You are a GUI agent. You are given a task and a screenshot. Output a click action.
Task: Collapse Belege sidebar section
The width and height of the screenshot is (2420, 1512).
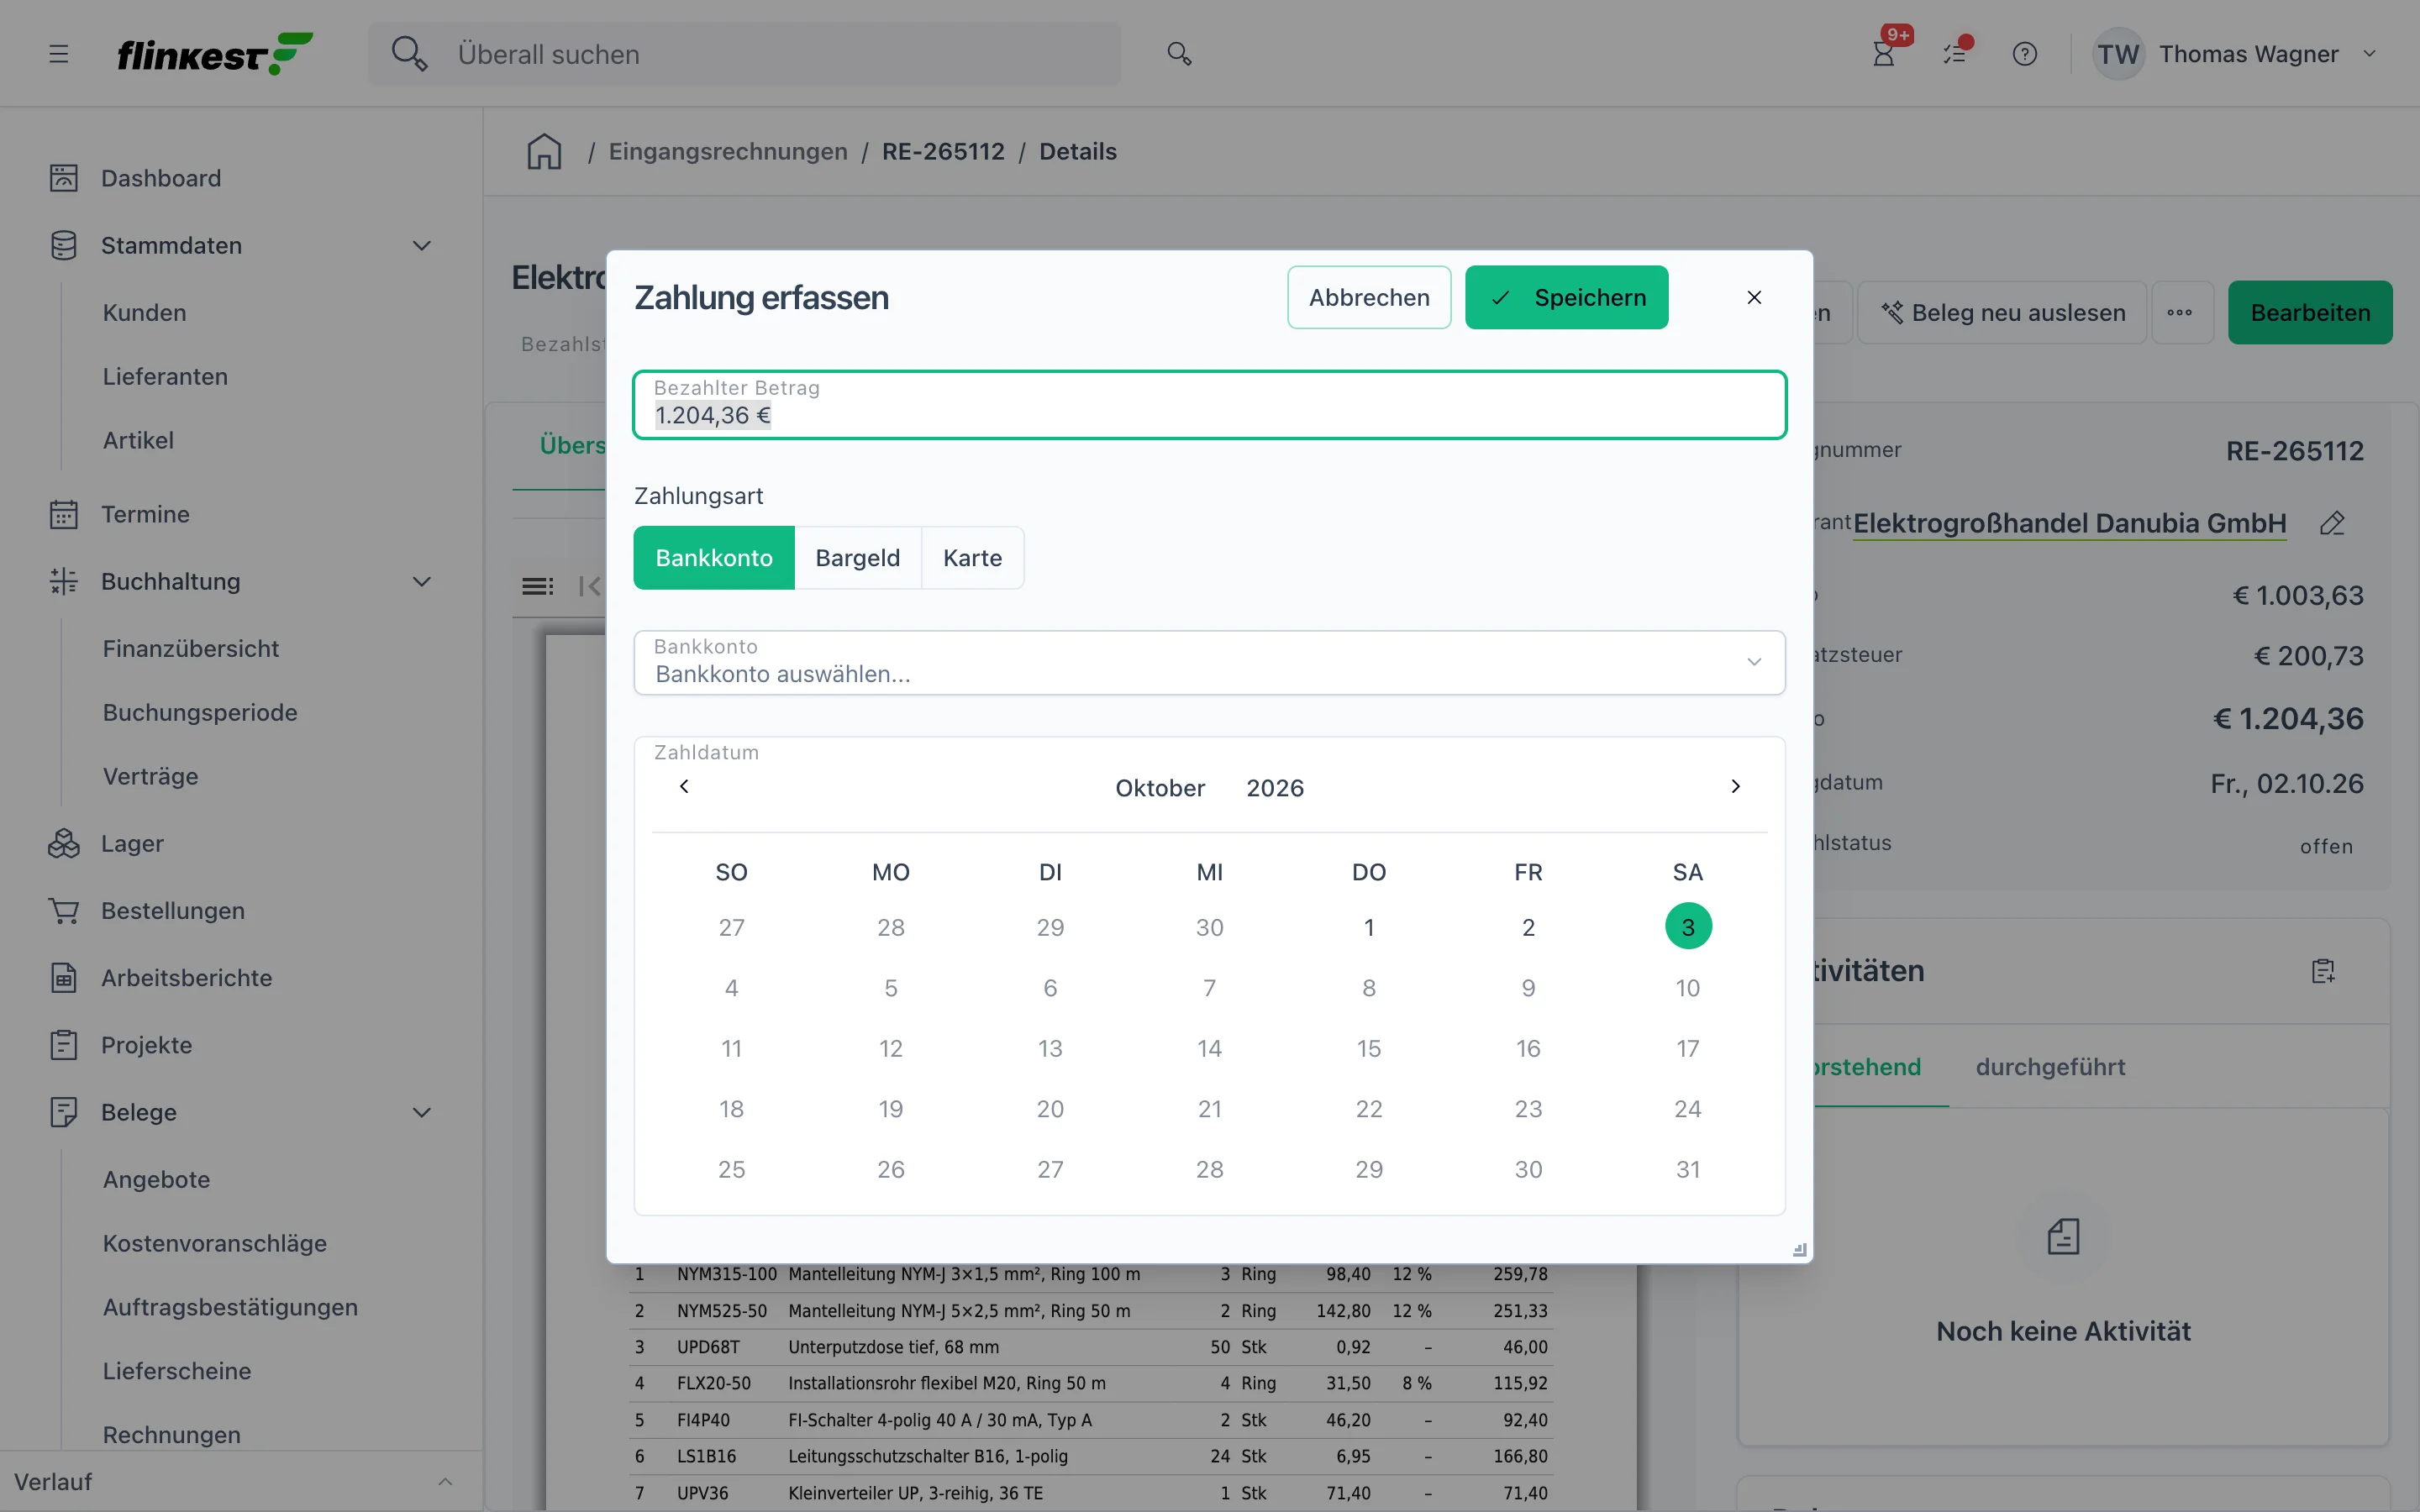pos(422,1112)
